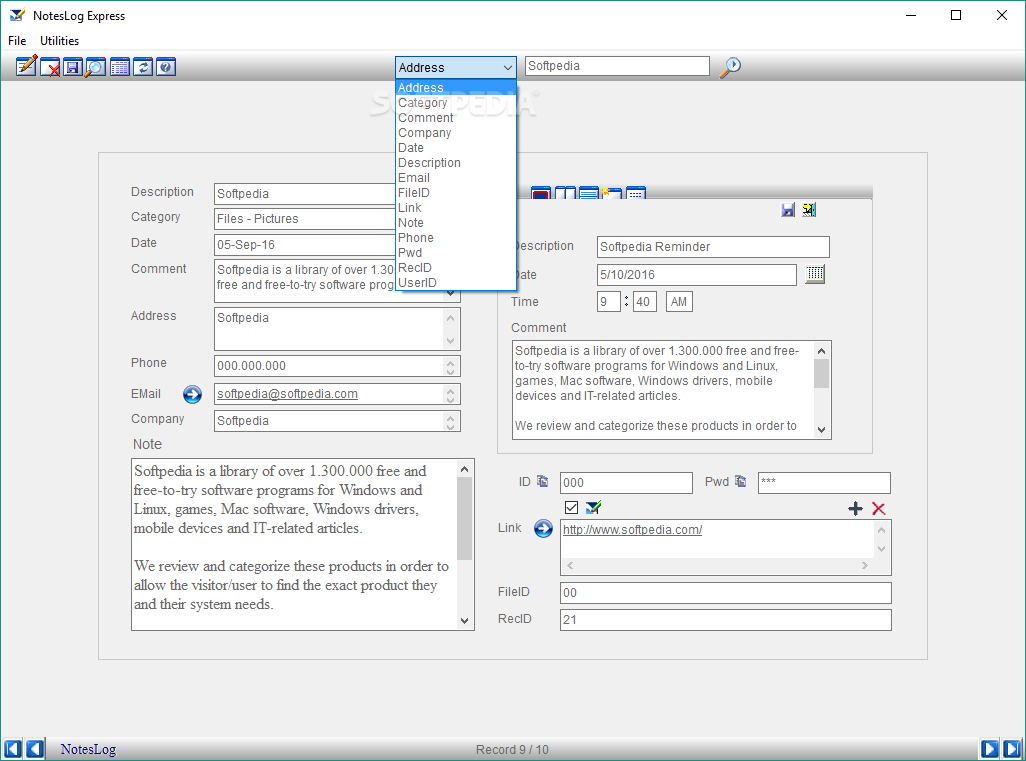Image resolution: width=1026 pixels, height=761 pixels.
Task: Toggle the checkbox above the Link field
Action: click(x=571, y=507)
